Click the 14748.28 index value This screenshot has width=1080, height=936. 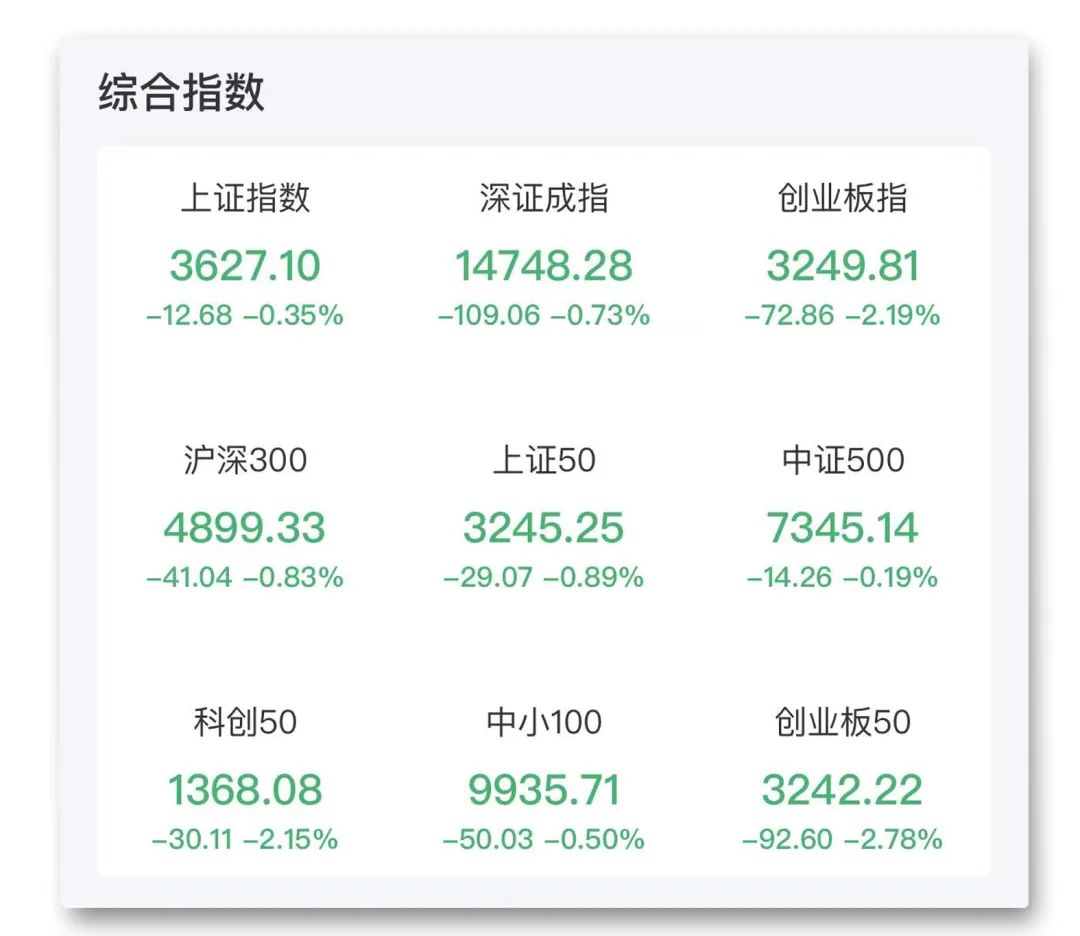click(x=543, y=266)
